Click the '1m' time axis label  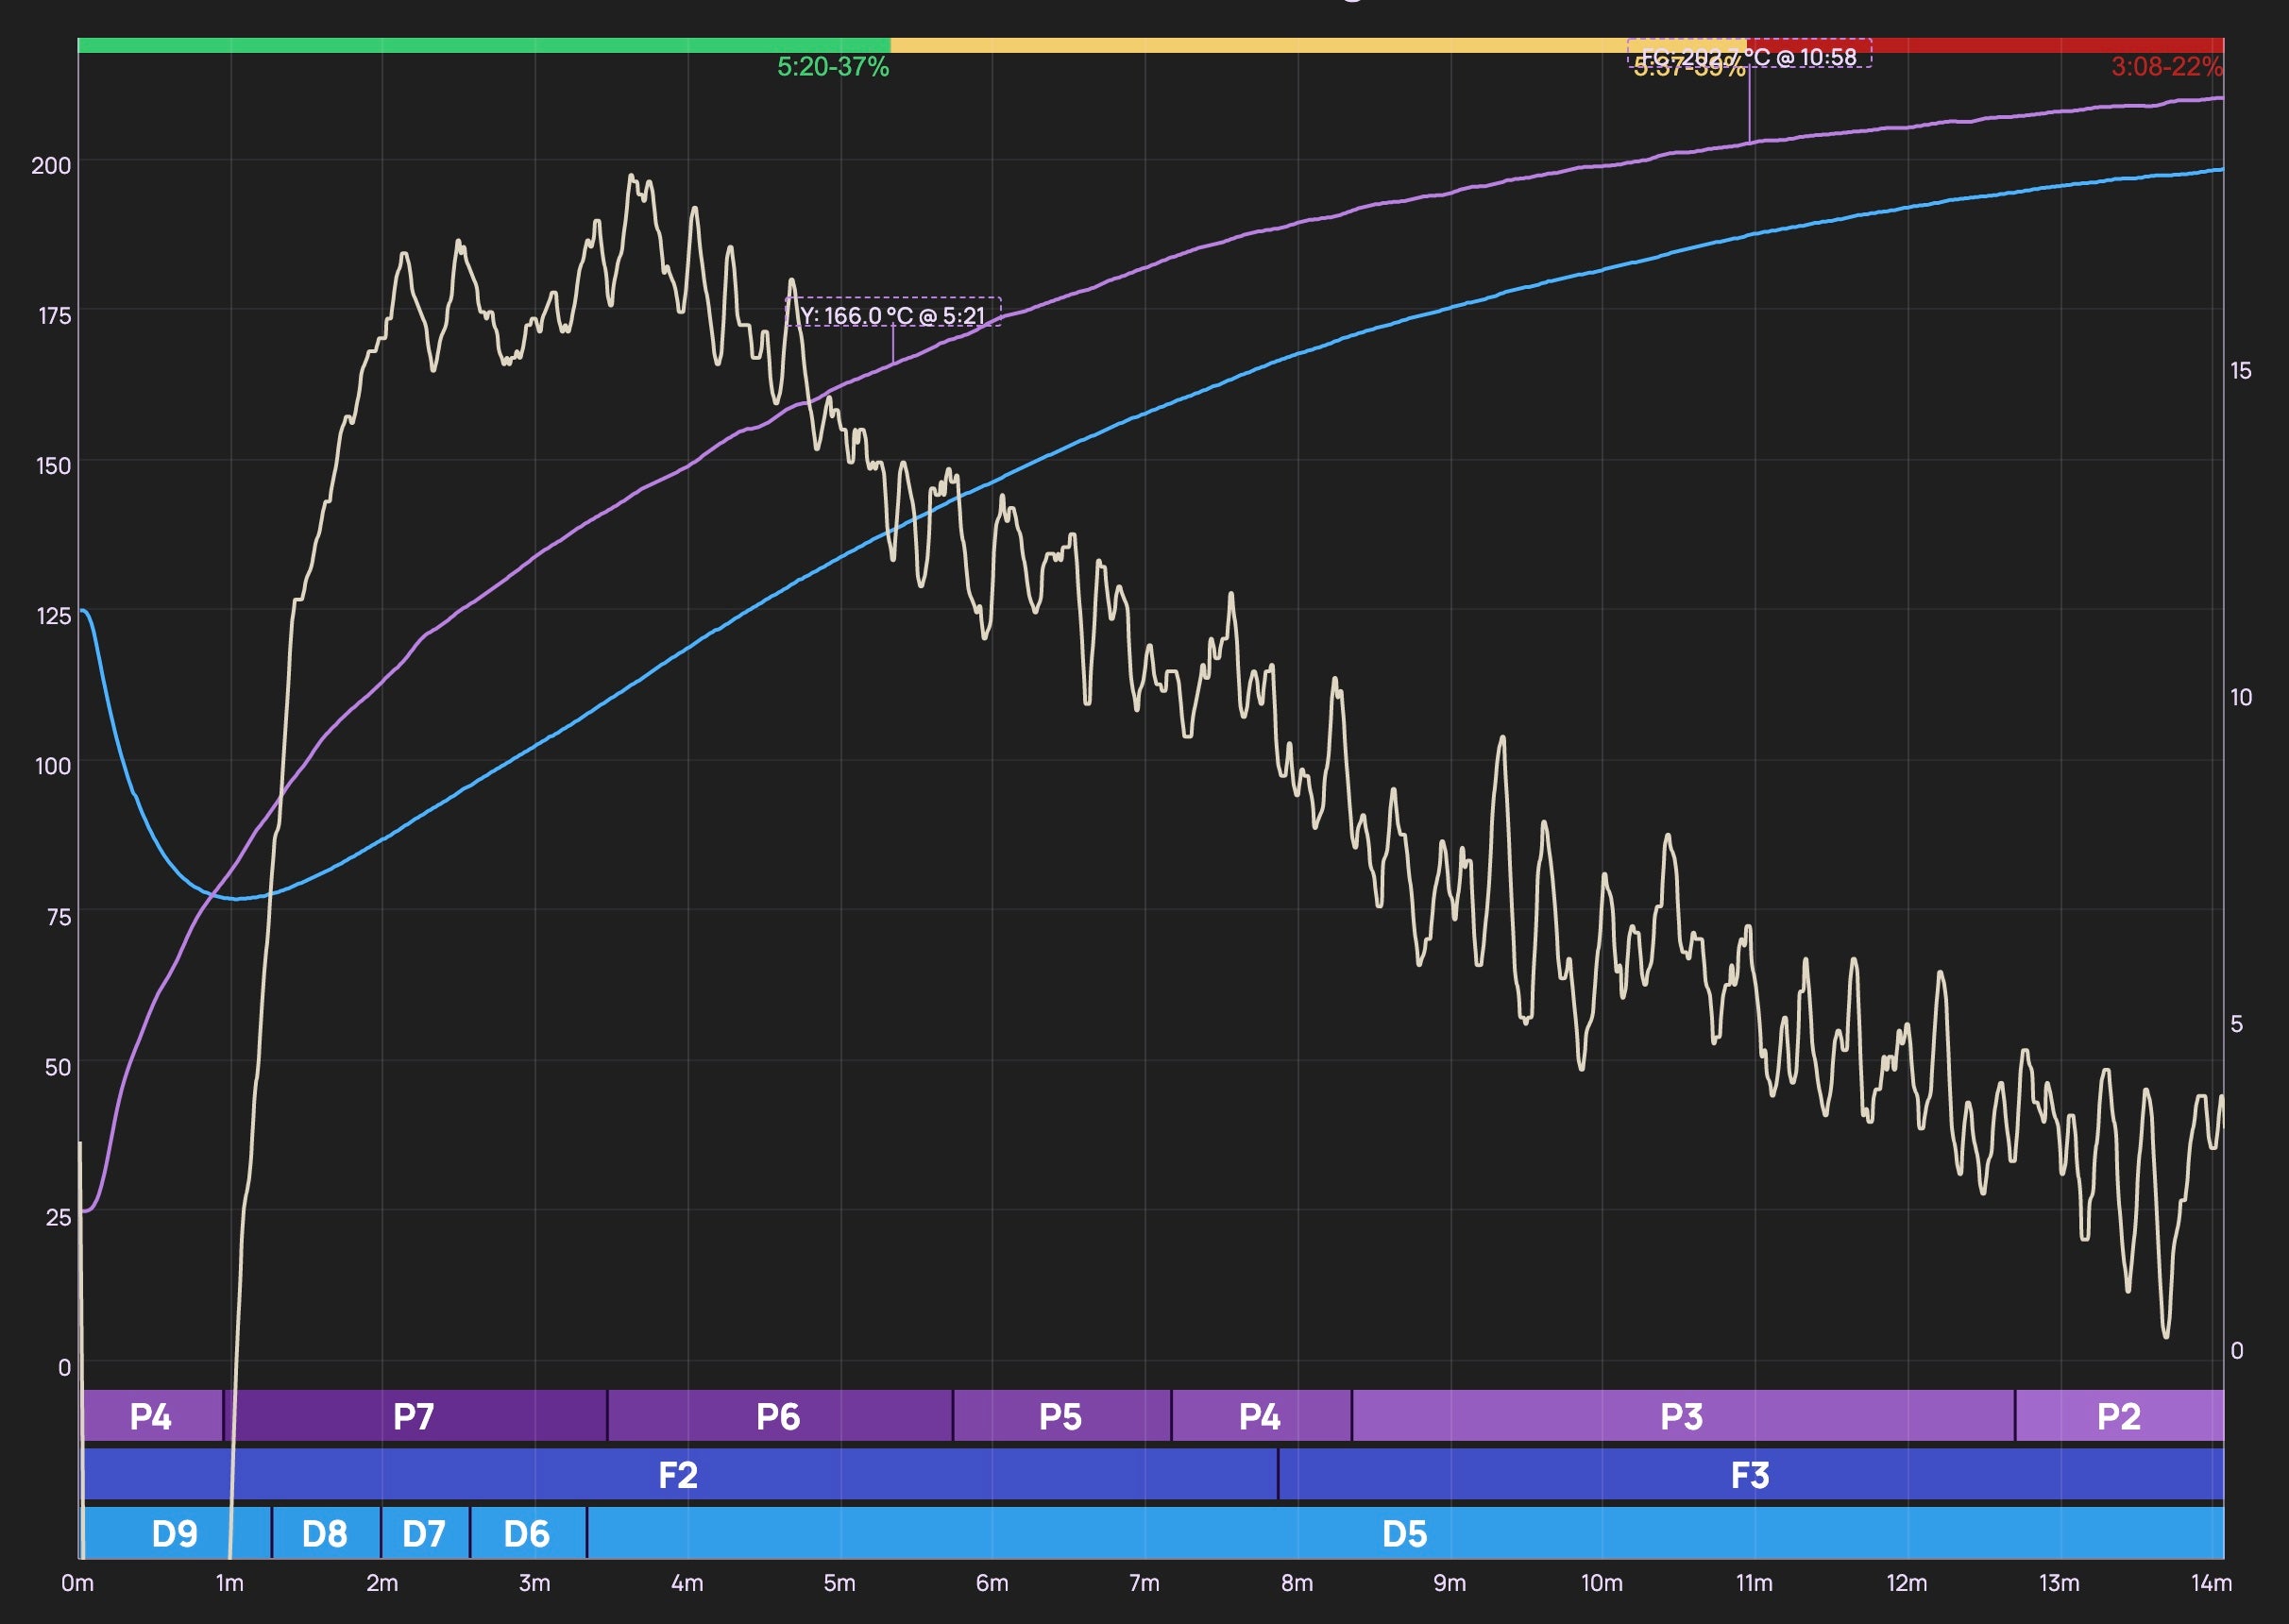pyautogui.click(x=230, y=1583)
